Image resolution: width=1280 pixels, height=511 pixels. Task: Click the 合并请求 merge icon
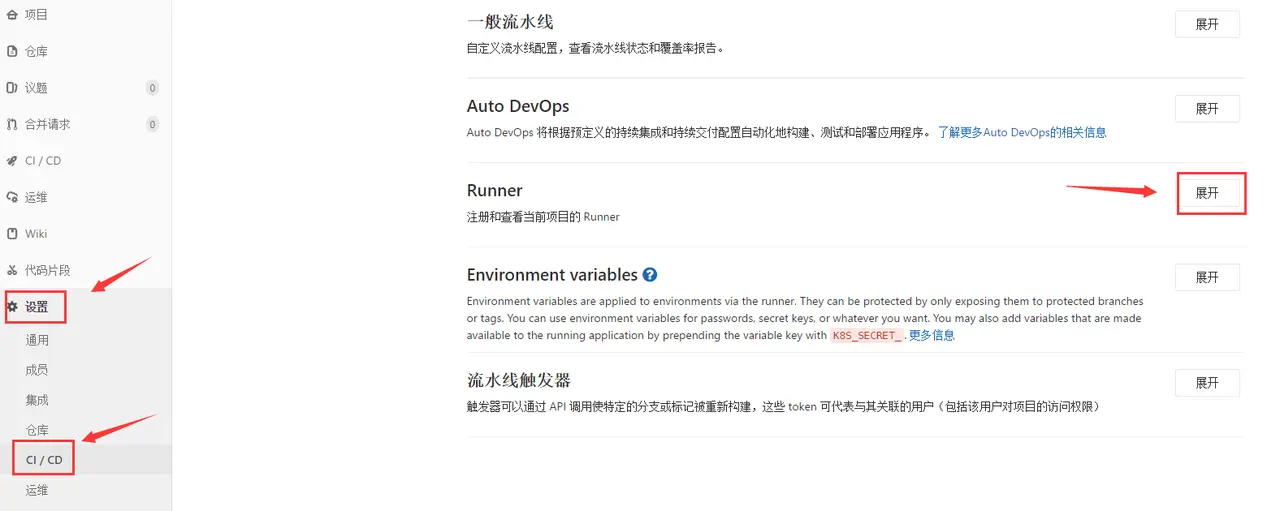coord(12,125)
